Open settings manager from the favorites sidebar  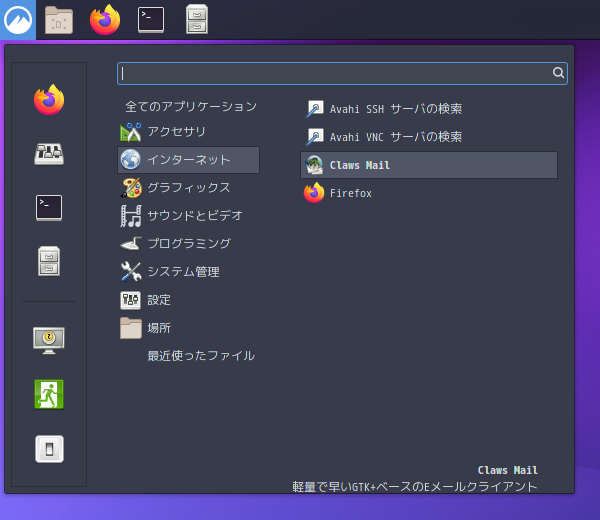pos(49,154)
